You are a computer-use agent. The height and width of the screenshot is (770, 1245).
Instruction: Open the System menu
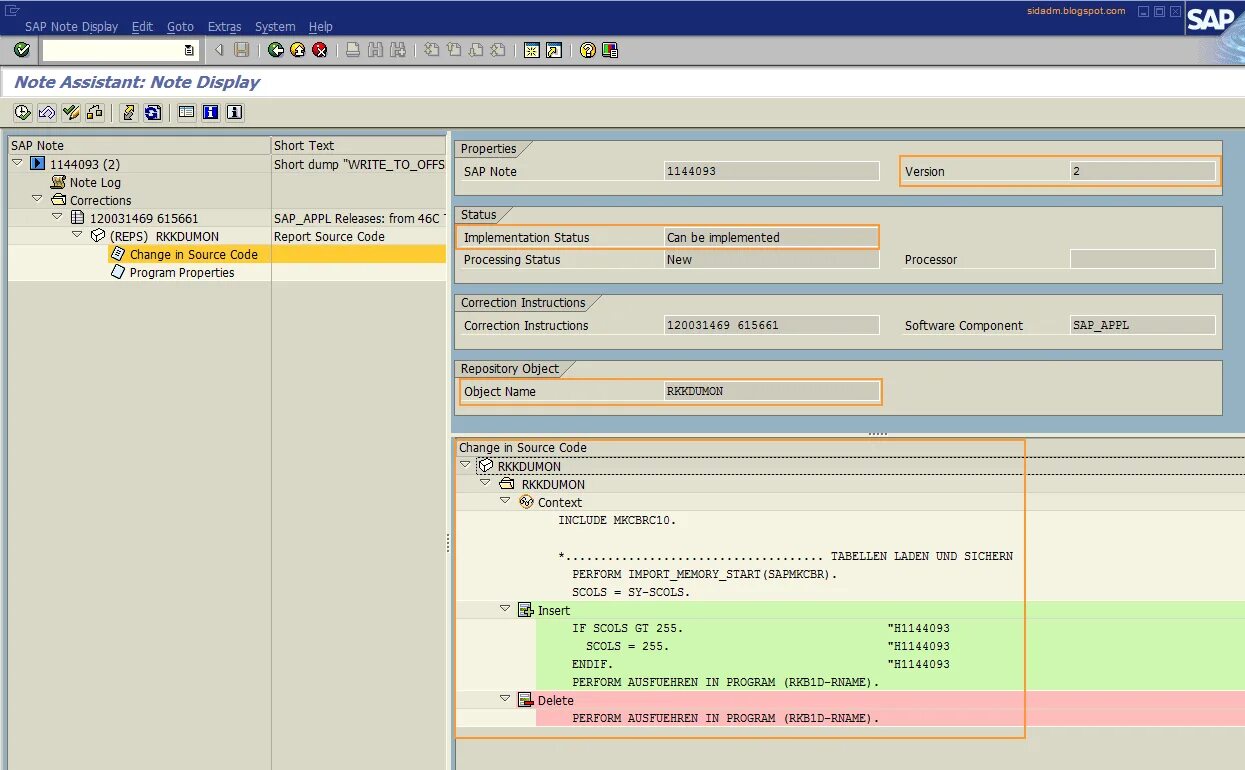(275, 27)
